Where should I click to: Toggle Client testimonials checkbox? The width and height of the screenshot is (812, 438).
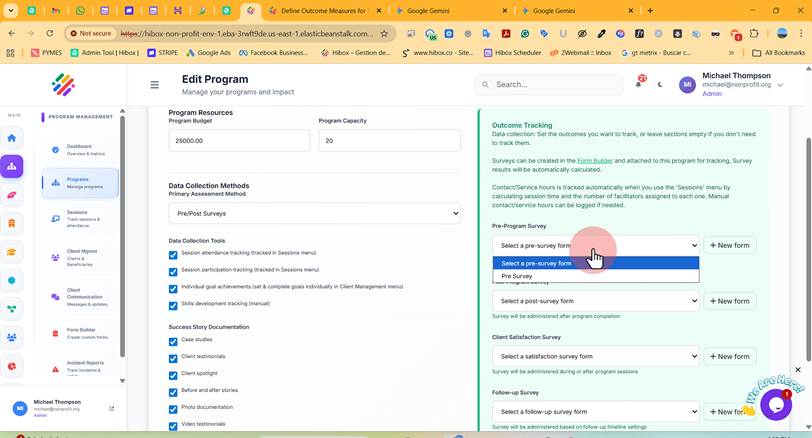tap(173, 358)
